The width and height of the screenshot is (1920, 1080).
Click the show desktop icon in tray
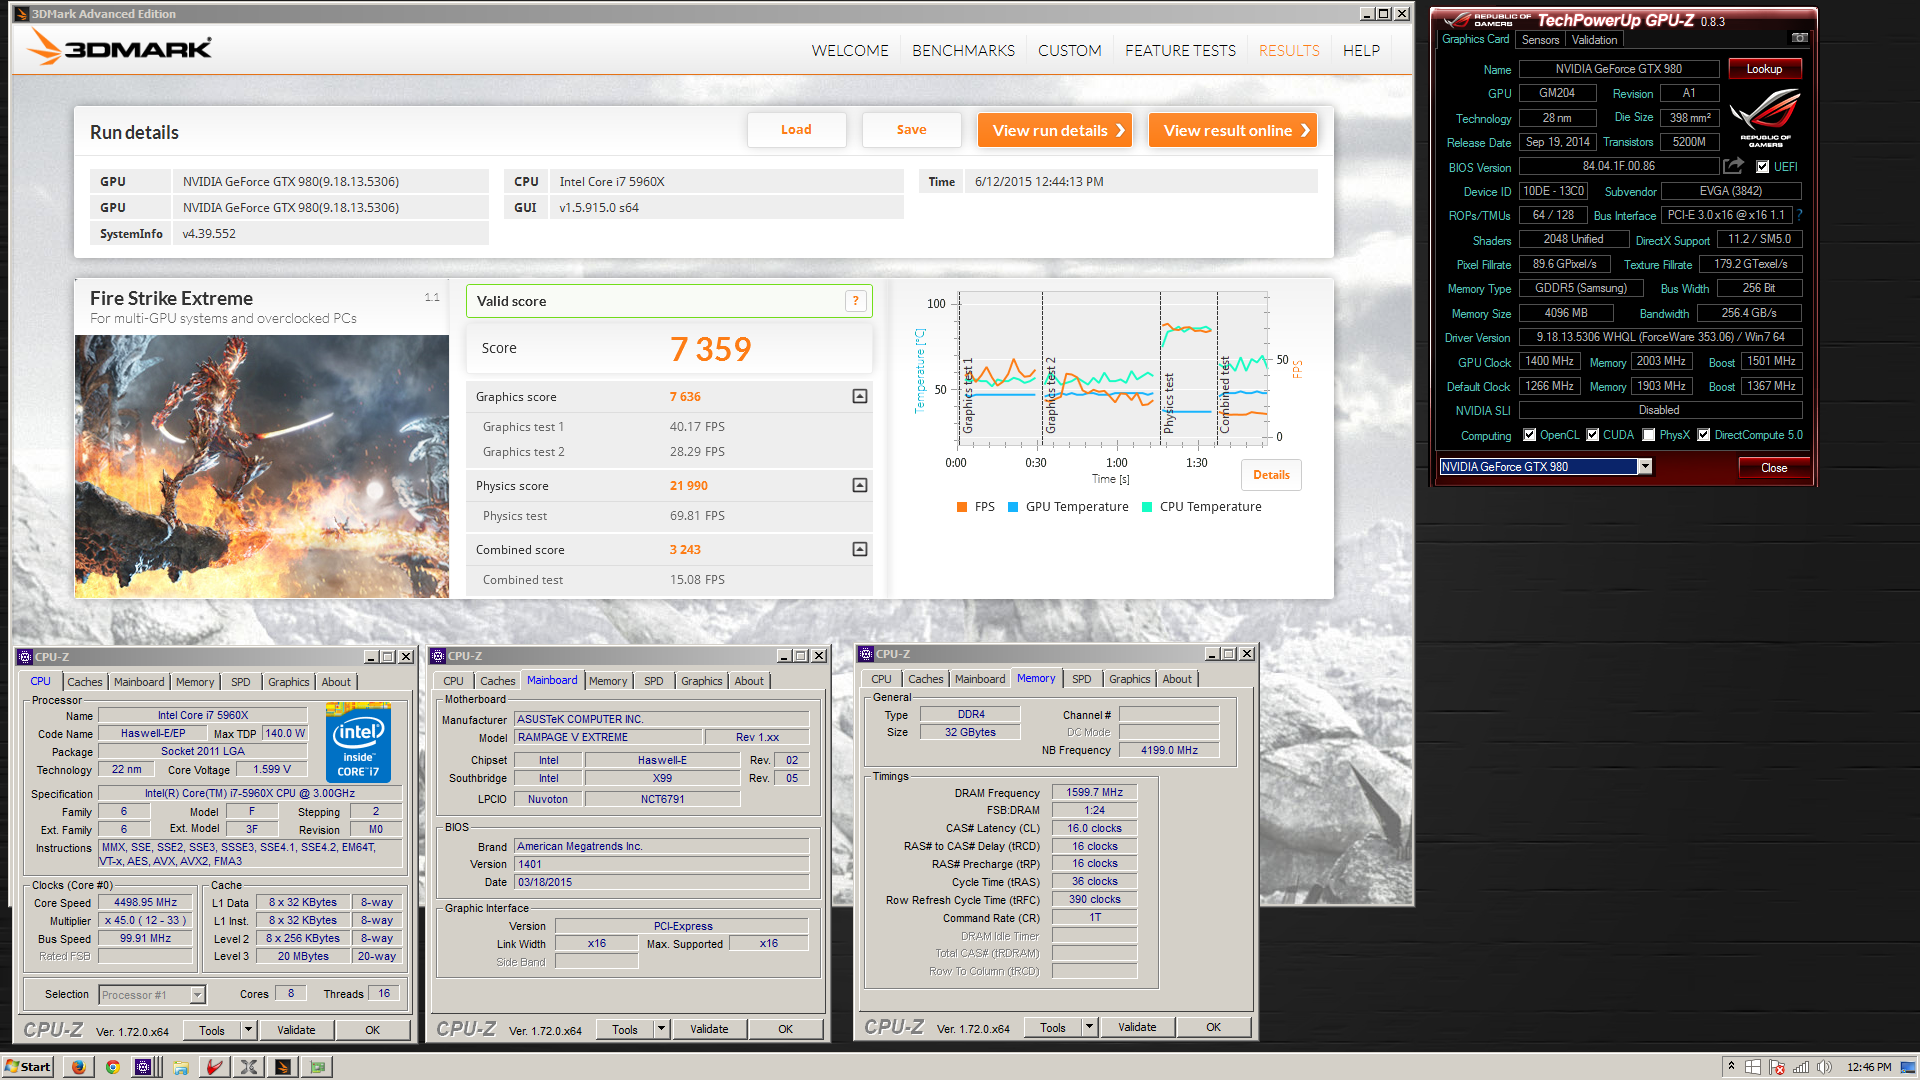1908,1067
